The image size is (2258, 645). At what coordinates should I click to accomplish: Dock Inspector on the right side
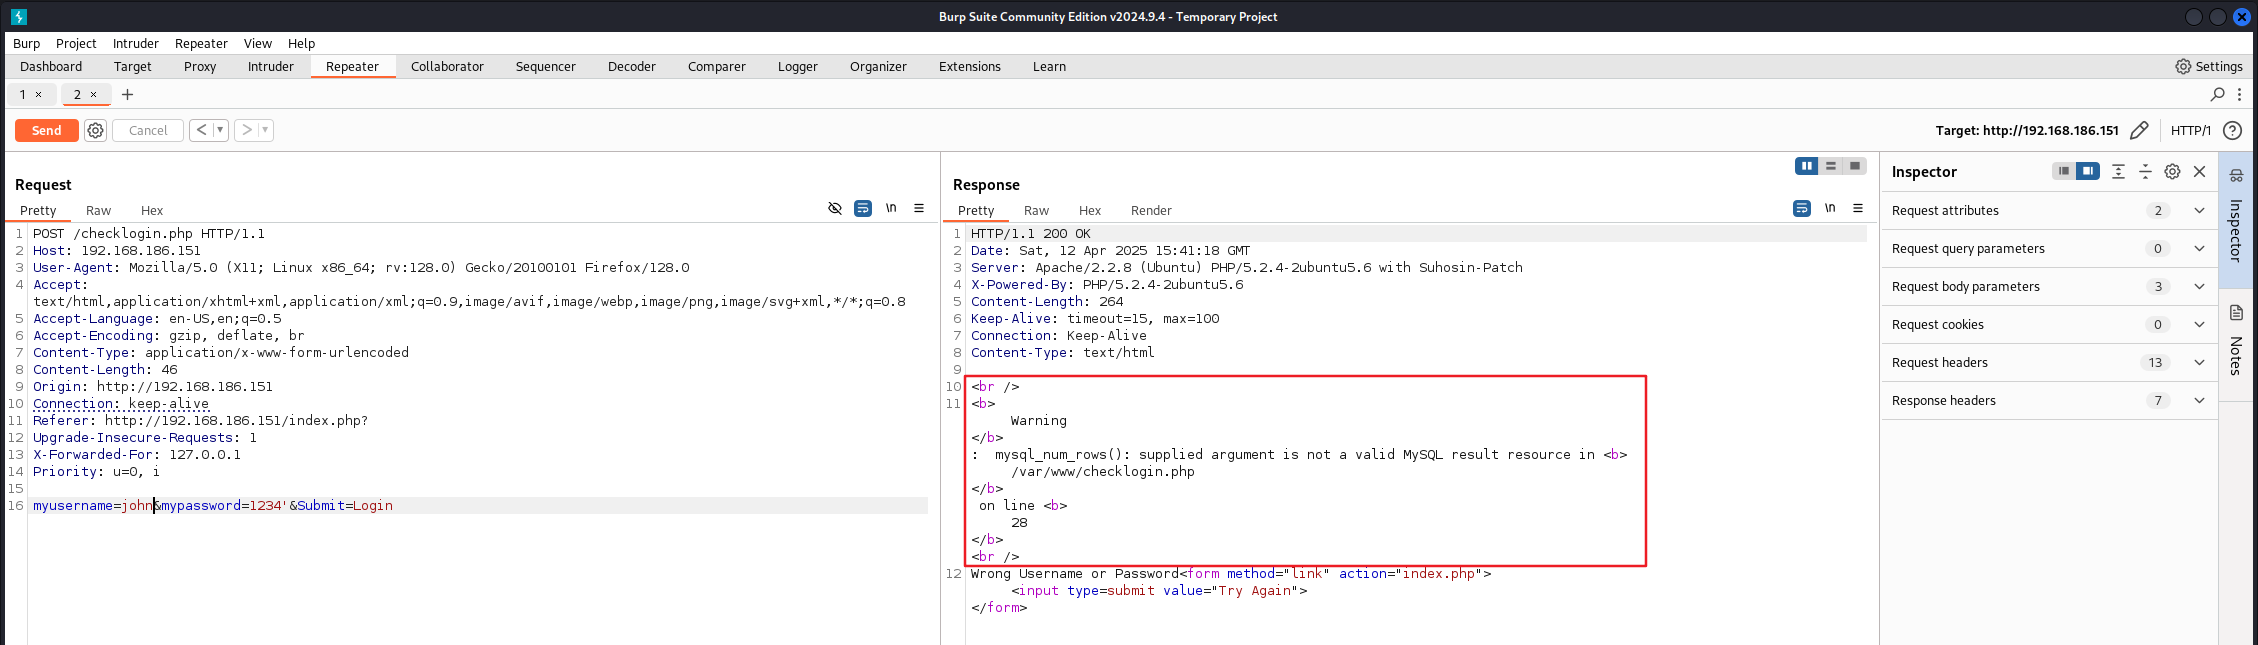pos(2088,171)
